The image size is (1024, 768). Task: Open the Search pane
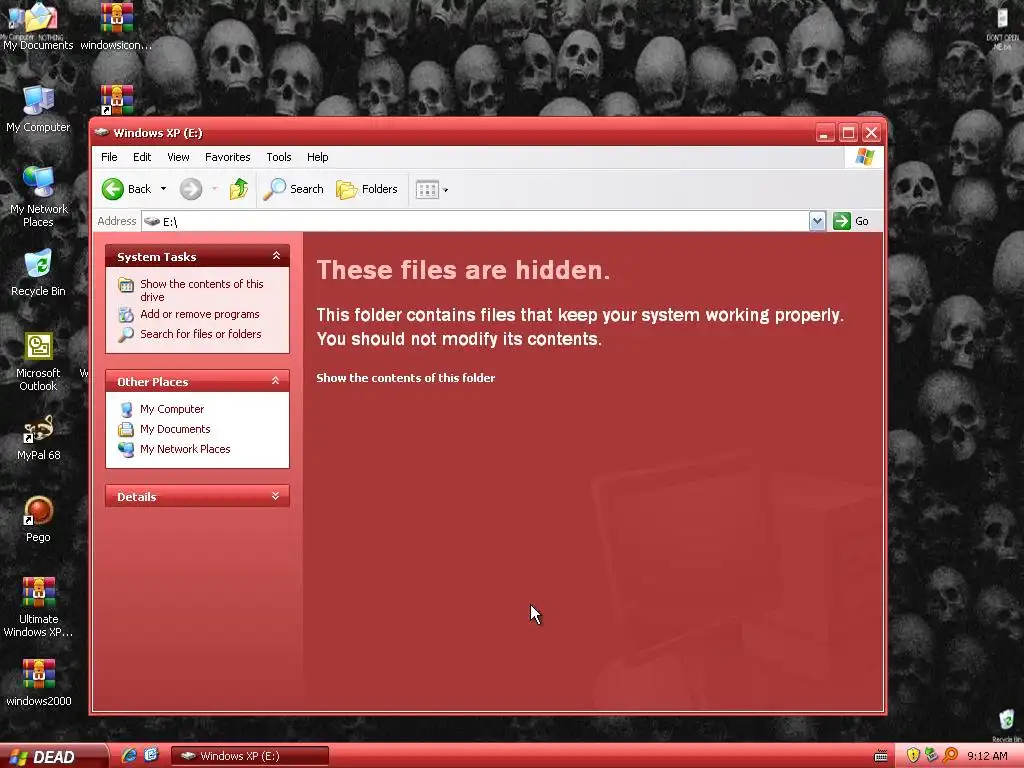coord(293,189)
